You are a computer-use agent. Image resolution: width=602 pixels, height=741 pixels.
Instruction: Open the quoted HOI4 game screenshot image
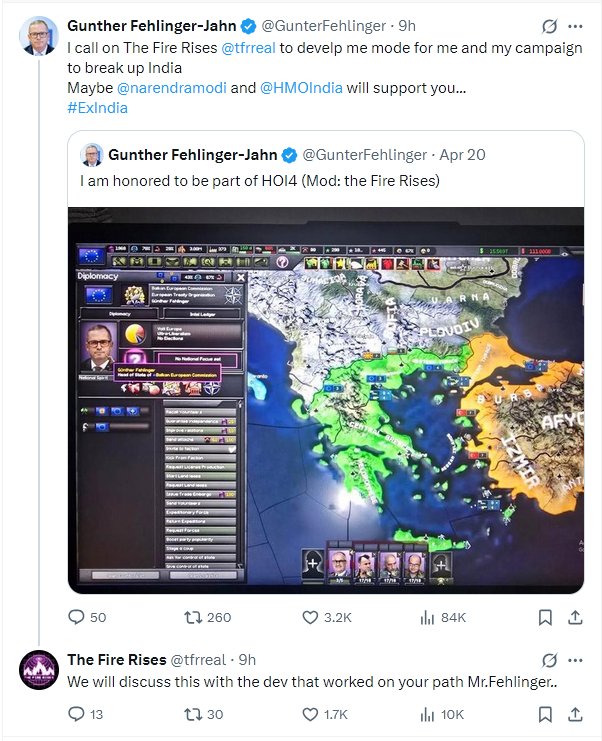pos(326,400)
